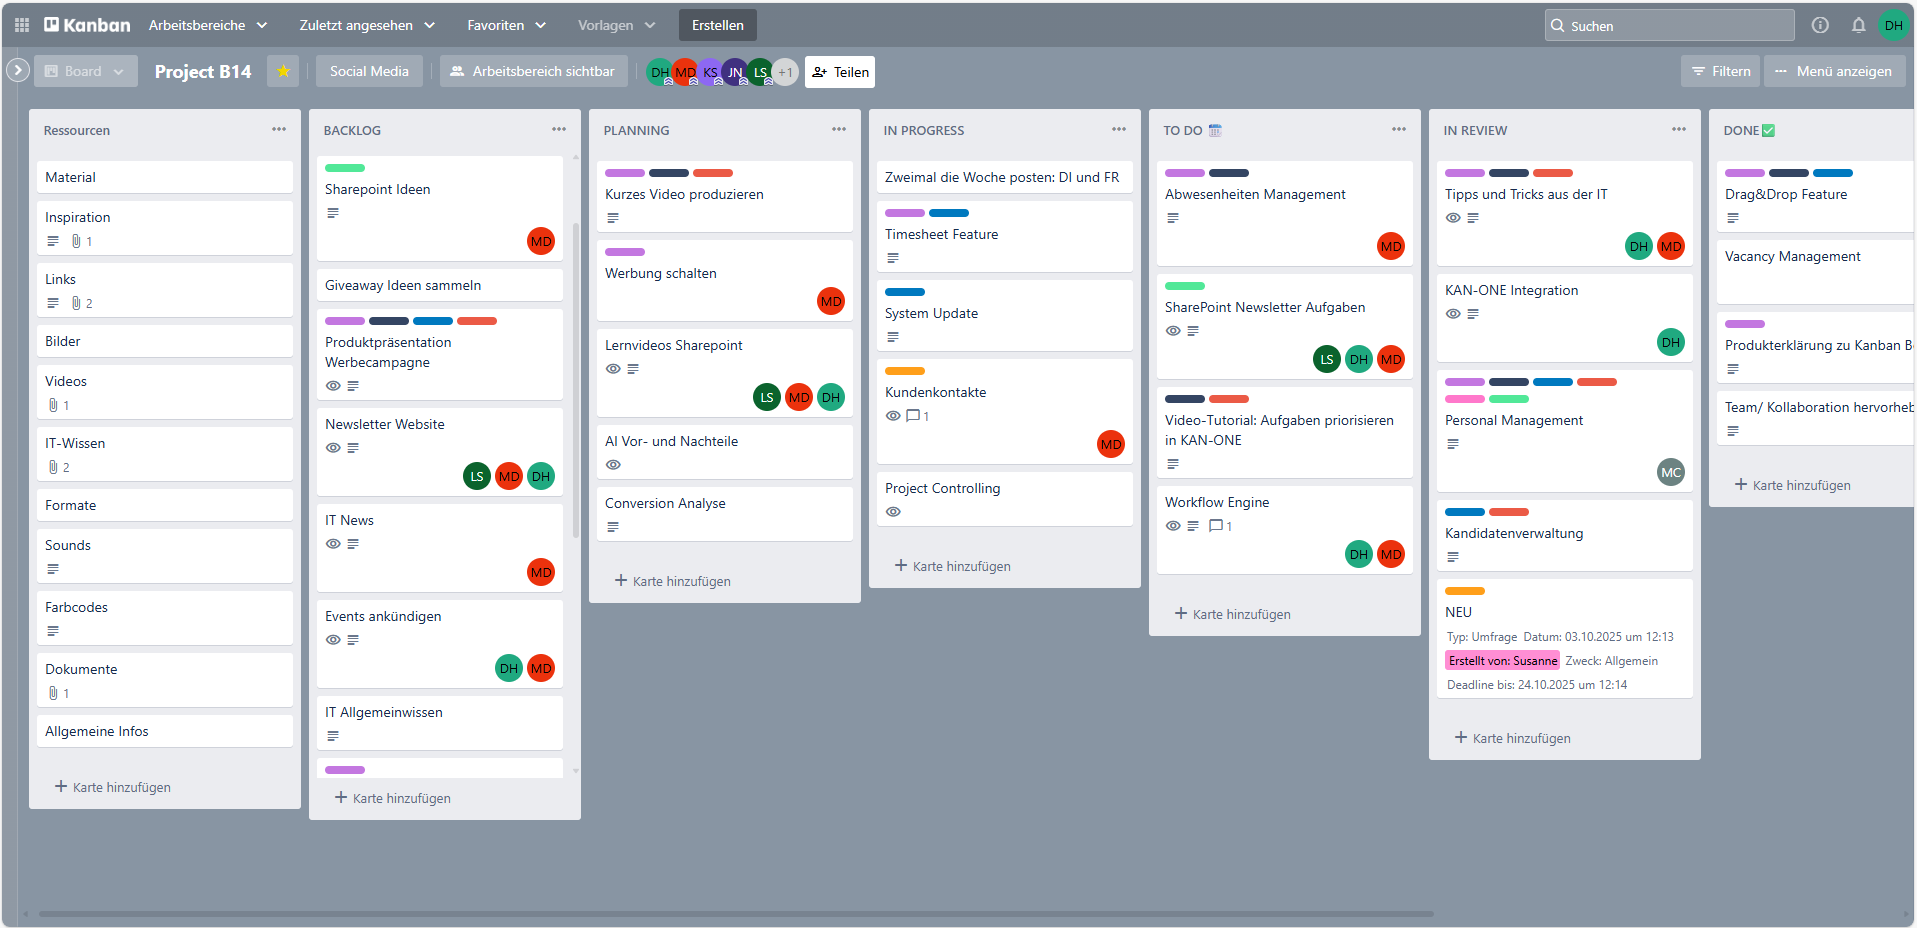Click the comment icon on Kundenkontakte card
Screen dimensions: 1917x928
(913, 416)
